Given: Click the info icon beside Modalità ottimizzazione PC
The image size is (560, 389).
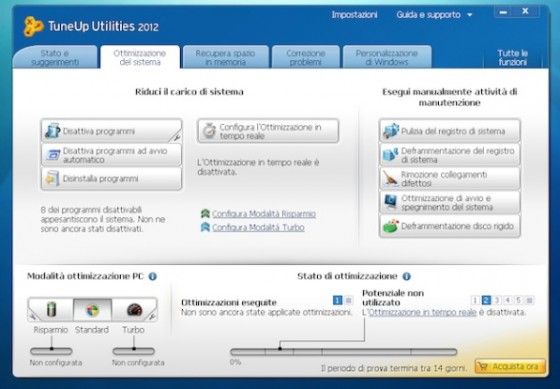Looking at the screenshot, I should point(152,276).
